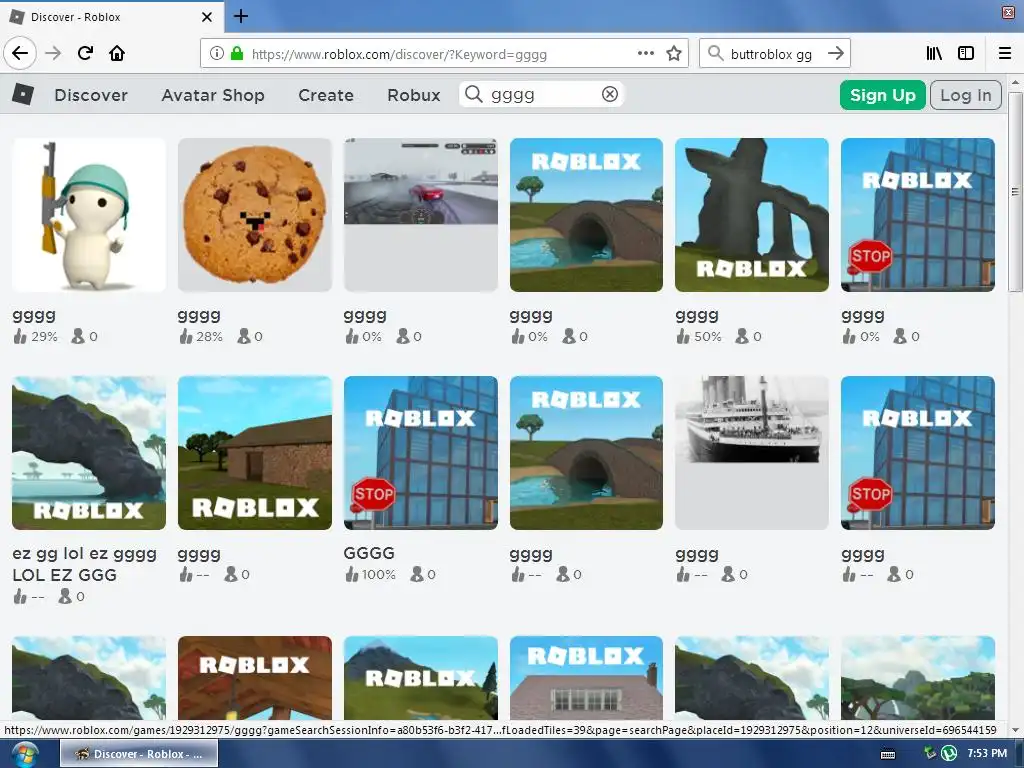Bookmark this page with the star
Screen dimensions: 1024x768
click(x=674, y=53)
